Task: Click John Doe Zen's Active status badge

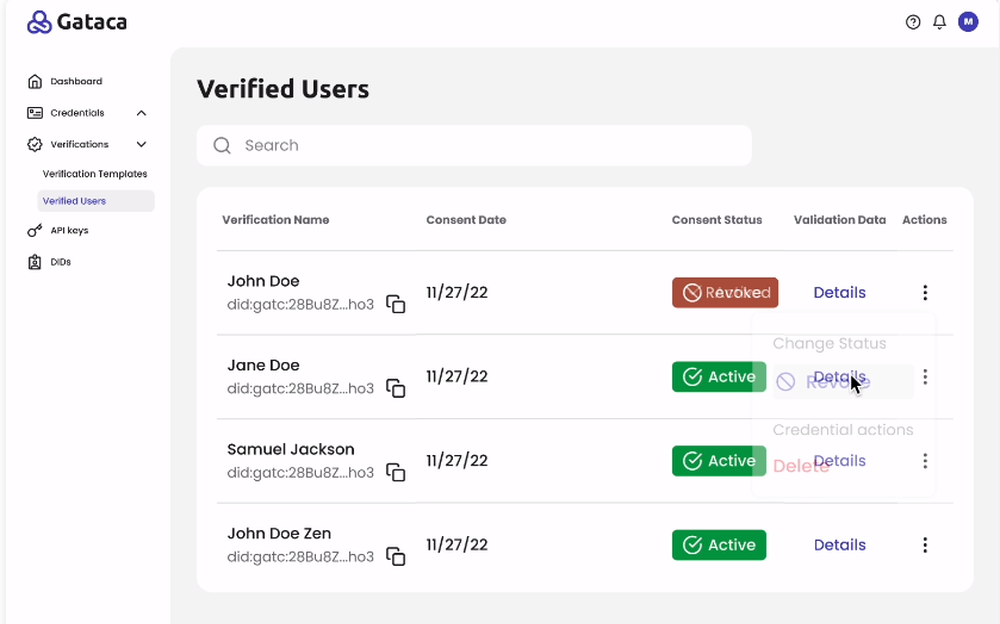Action: 719,545
